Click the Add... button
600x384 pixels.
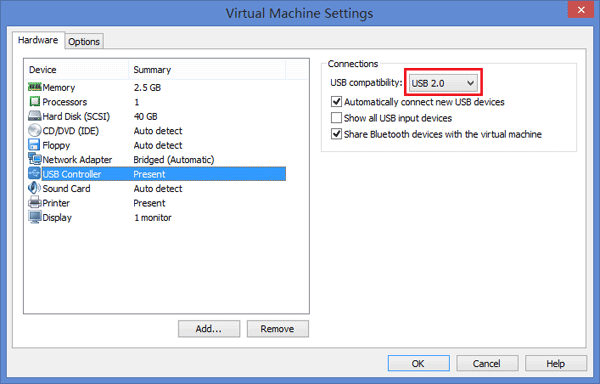209,329
